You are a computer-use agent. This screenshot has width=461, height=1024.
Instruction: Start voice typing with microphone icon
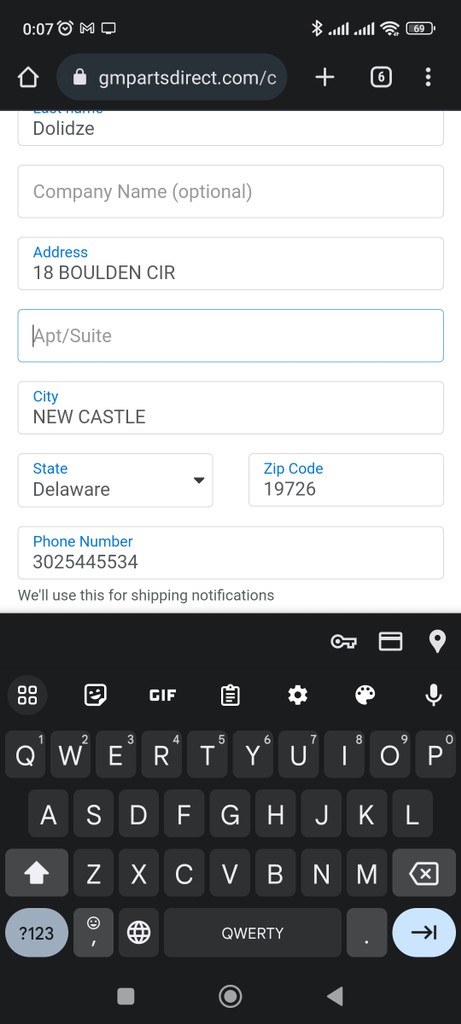(x=434, y=695)
